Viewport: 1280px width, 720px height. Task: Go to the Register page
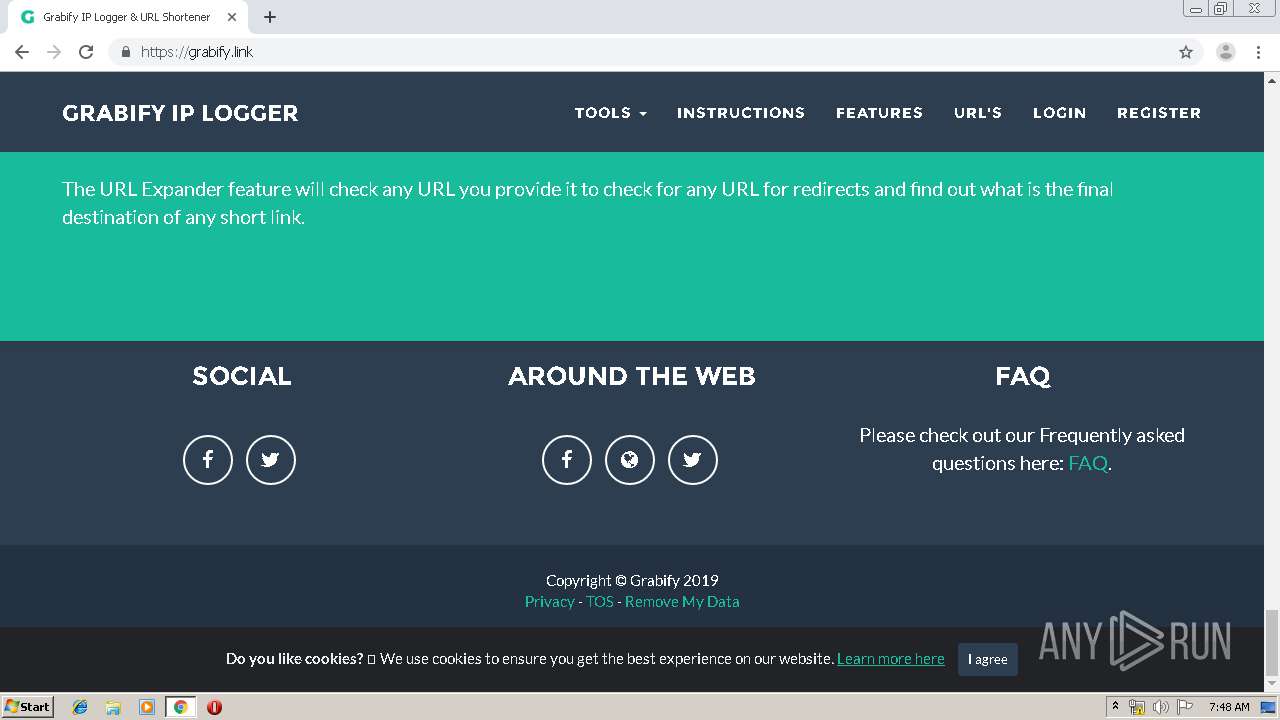point(1159,113)
